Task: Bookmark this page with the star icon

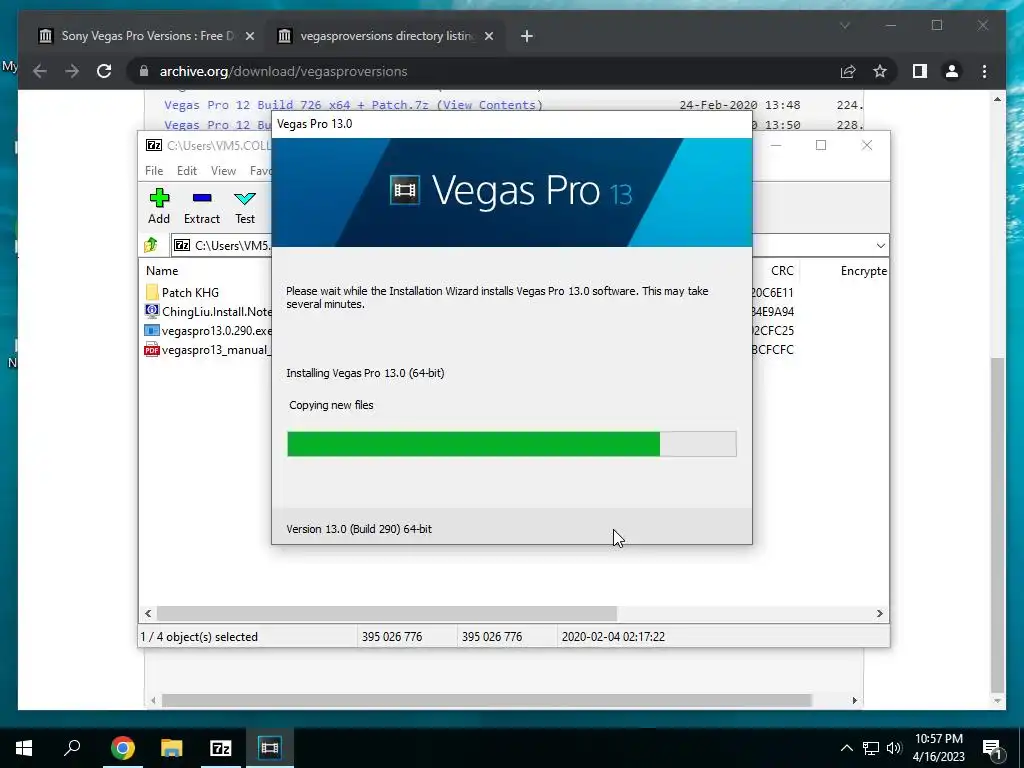Action: click(880, 71)
